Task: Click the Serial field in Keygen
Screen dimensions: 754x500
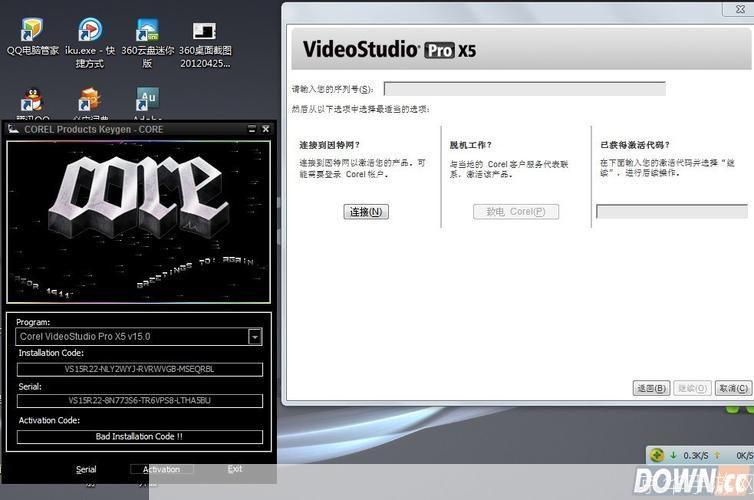Action: click(140, 400)
